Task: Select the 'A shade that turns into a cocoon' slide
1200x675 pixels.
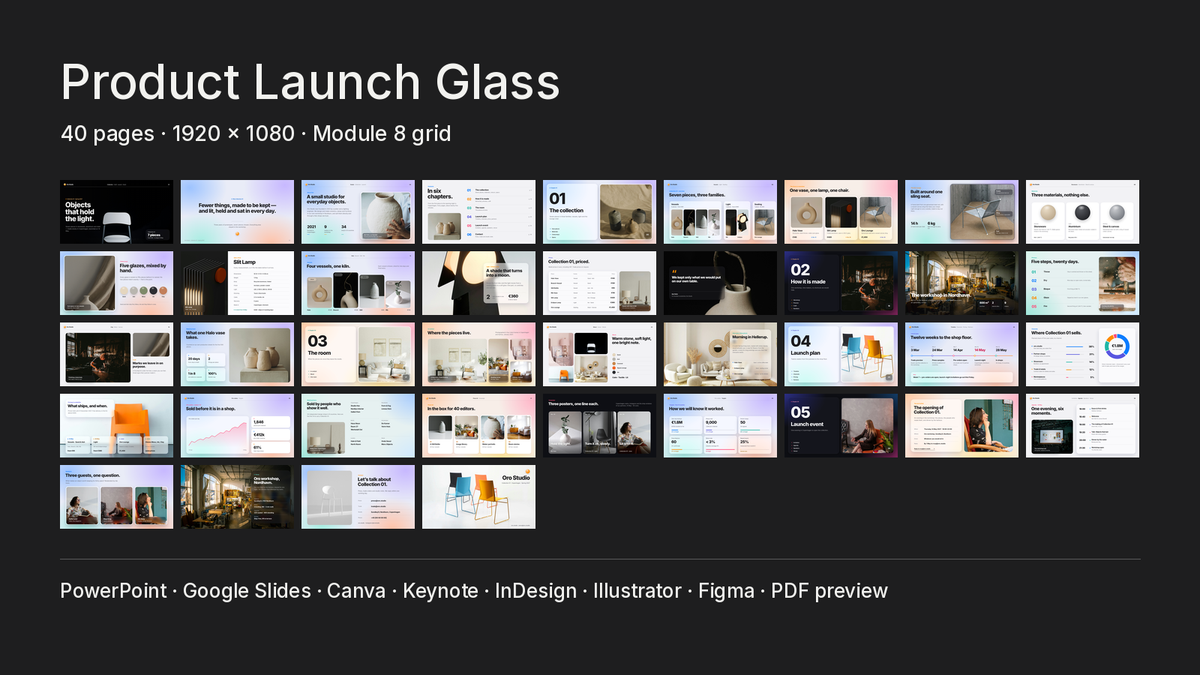Action: pos(478,283)
